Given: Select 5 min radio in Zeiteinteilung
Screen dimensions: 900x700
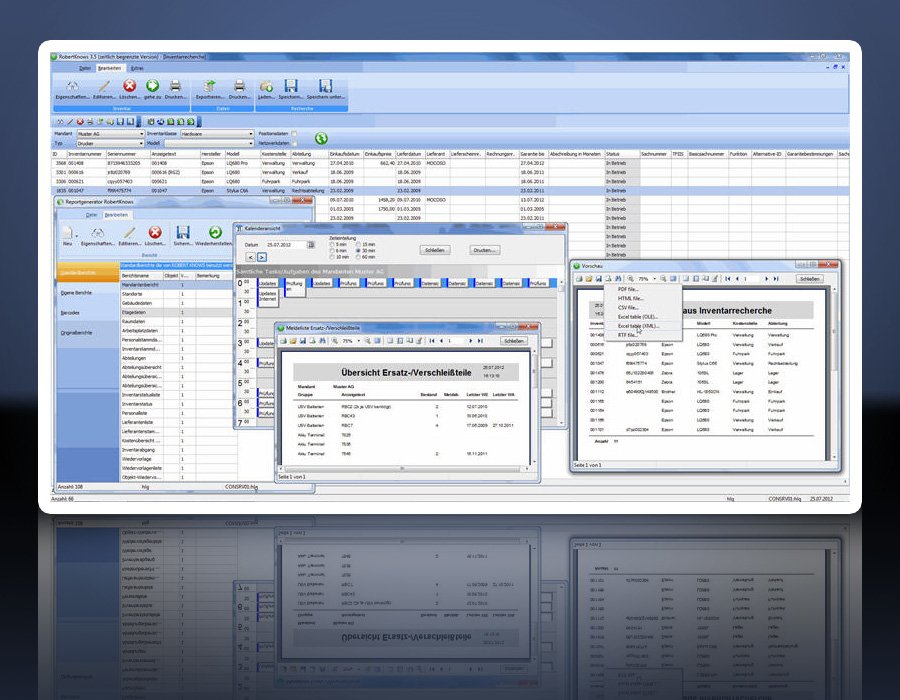Looking at the screenshot, I should [332, 244].
